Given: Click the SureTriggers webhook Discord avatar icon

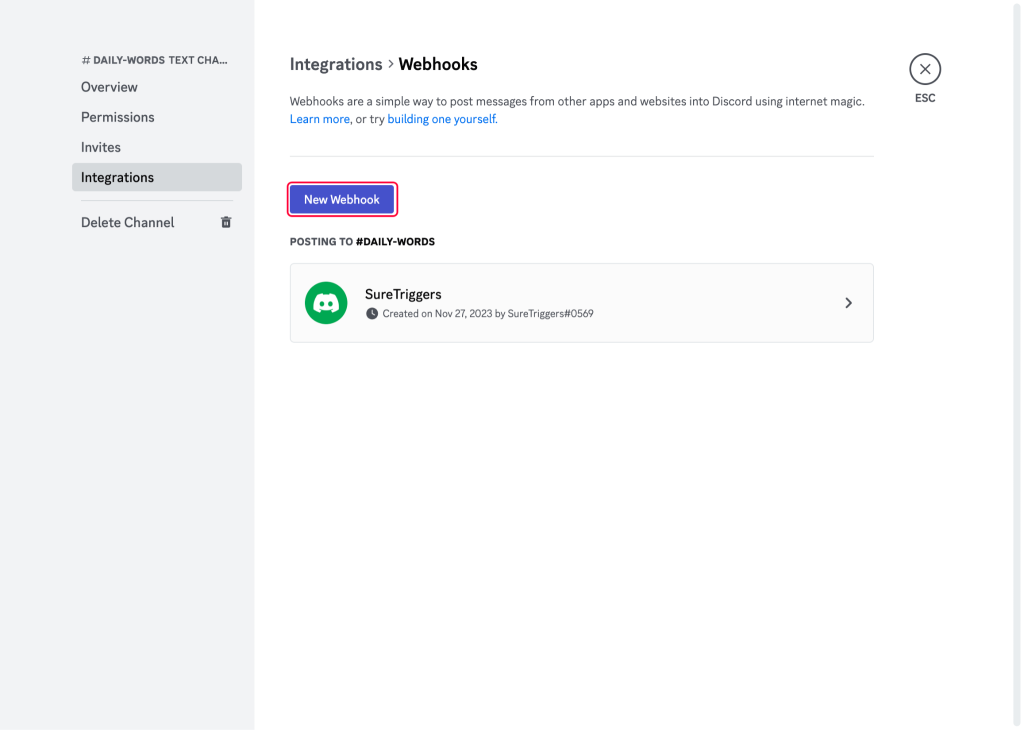Looking at the screenshot, I should coord(325,302).
